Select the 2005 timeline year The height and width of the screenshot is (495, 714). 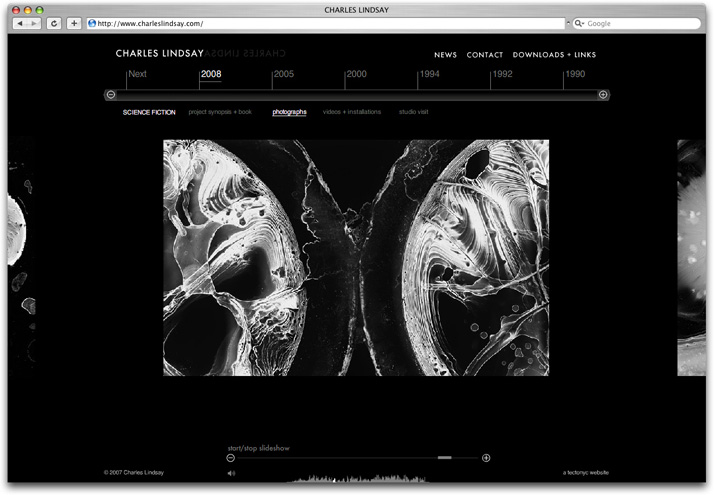click(283, 74)
